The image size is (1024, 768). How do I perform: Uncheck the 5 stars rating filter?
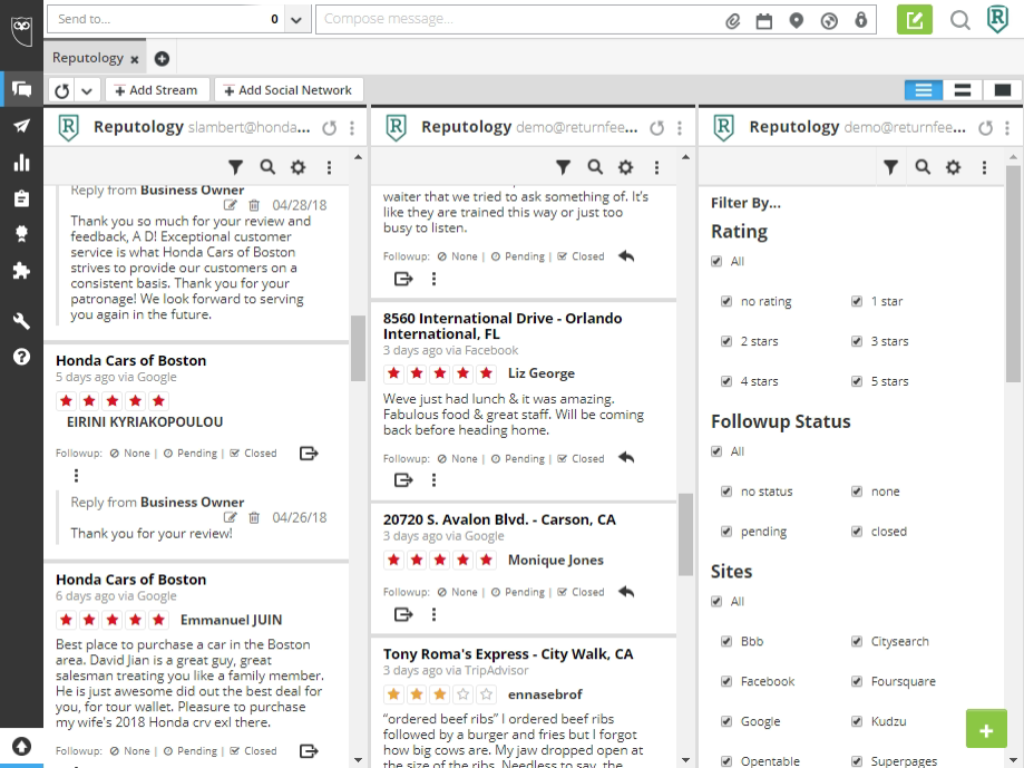click(857, 381)
